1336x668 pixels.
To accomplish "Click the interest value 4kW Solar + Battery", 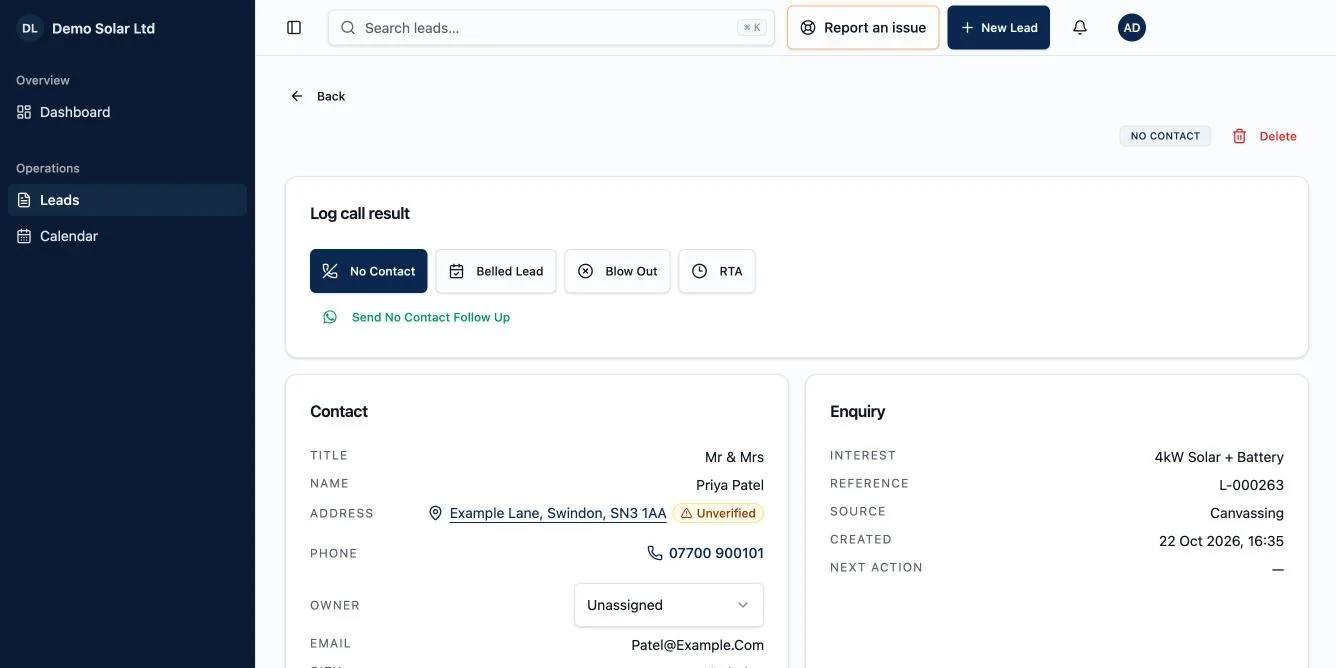I will coord(1219,457).
